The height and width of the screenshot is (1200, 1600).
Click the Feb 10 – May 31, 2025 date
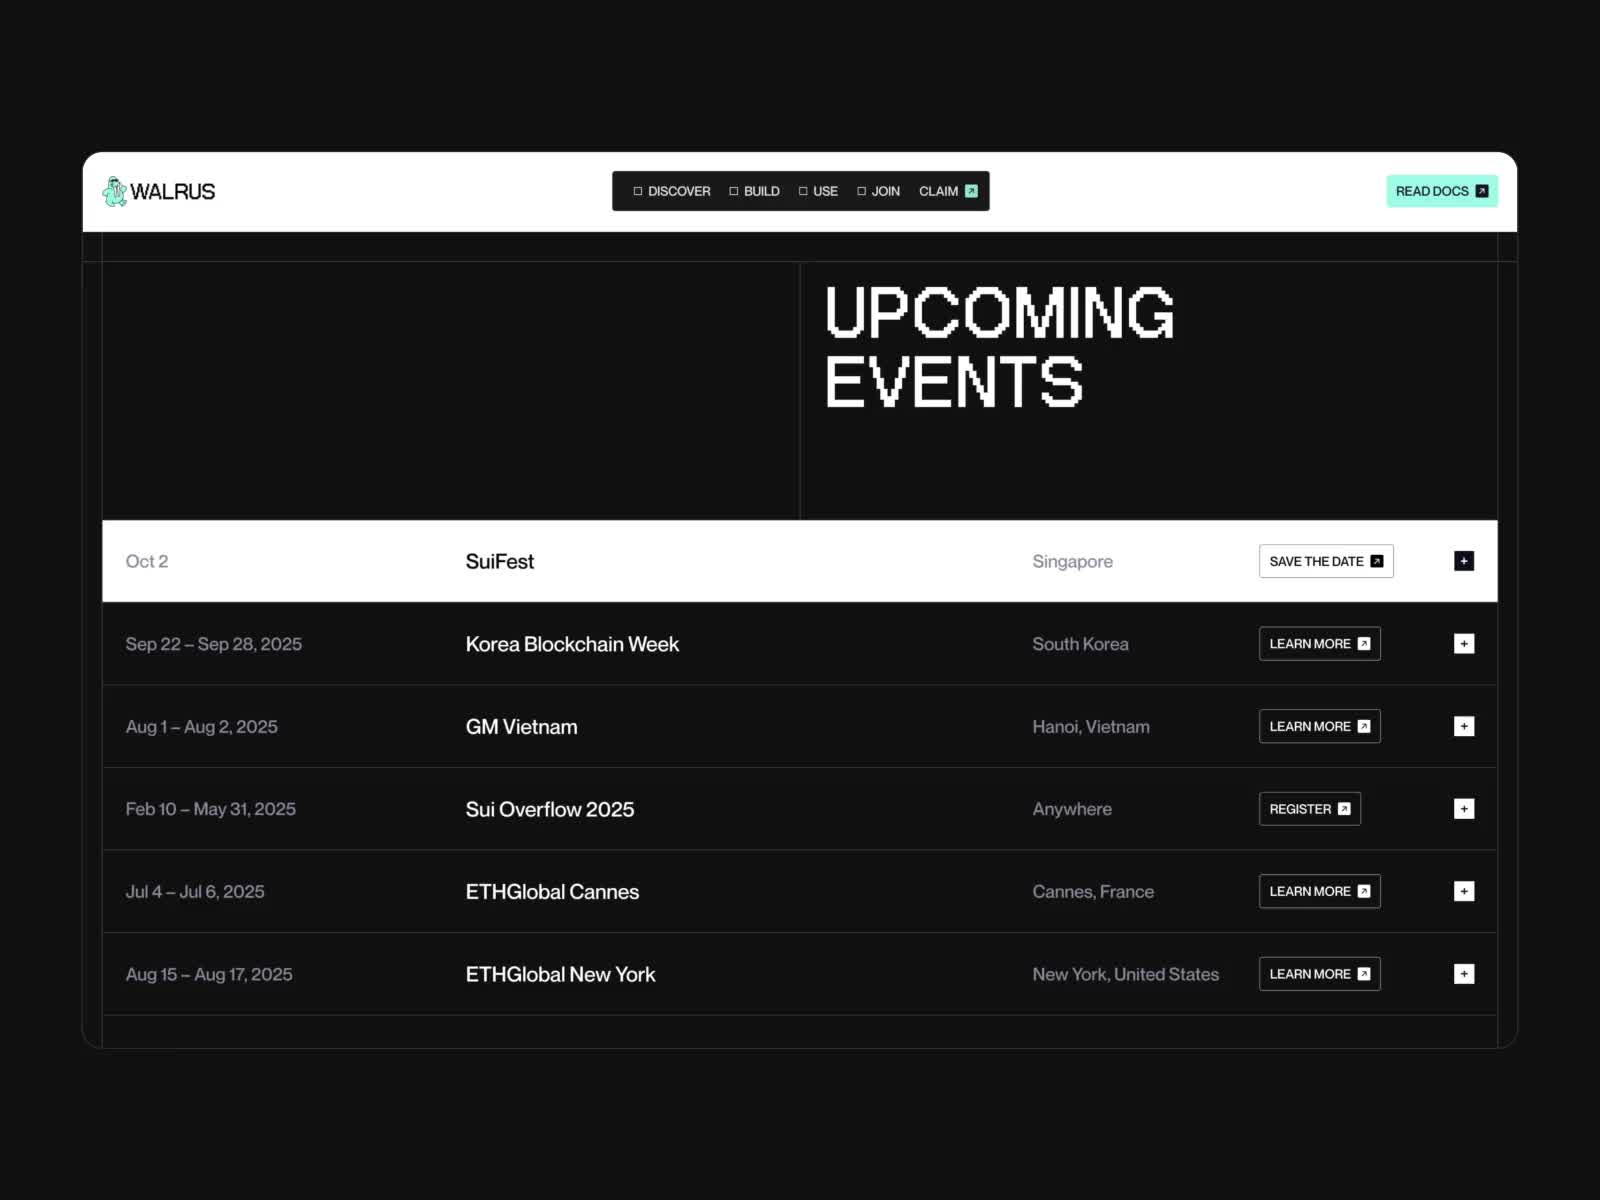211,809
